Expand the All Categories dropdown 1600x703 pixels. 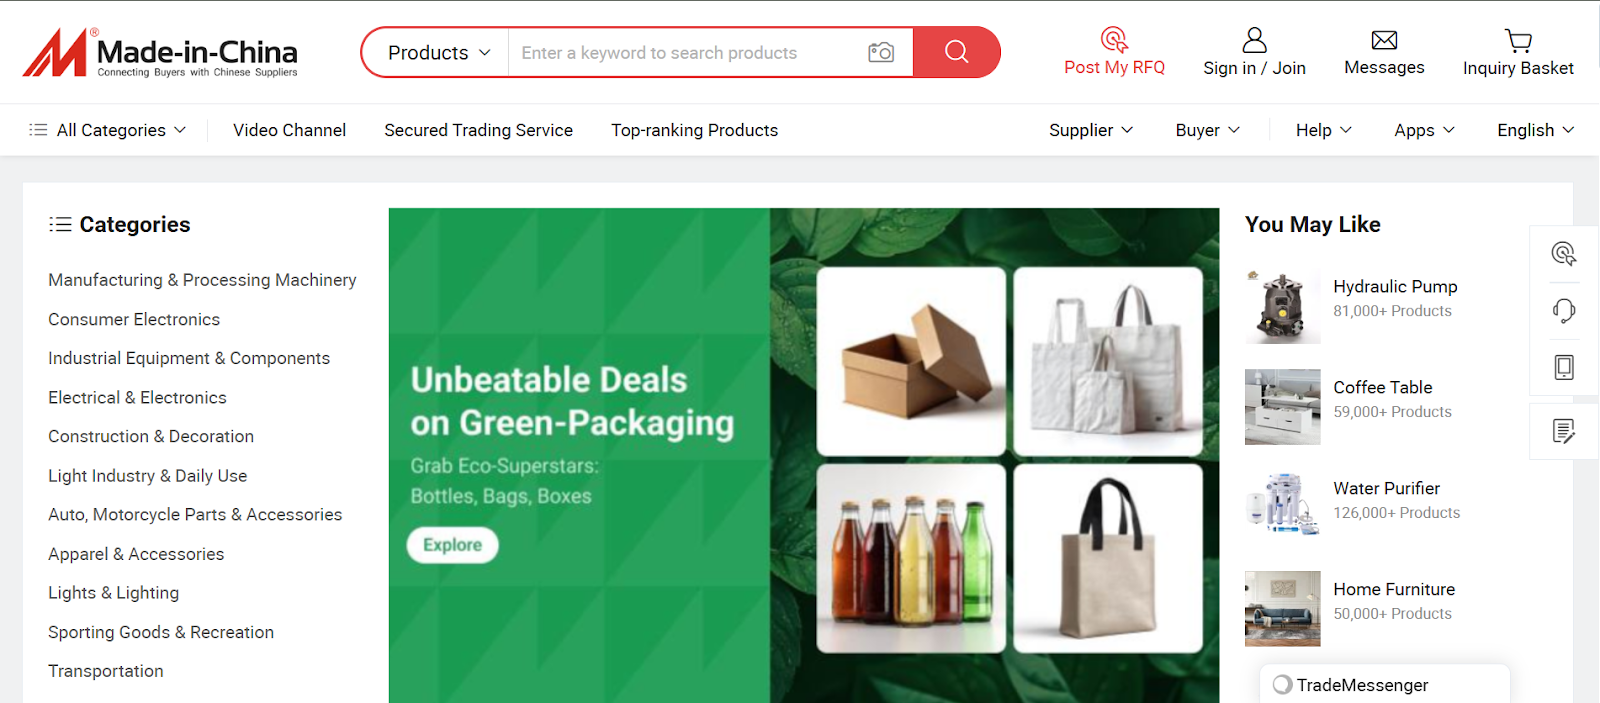(x=108, y=130)
